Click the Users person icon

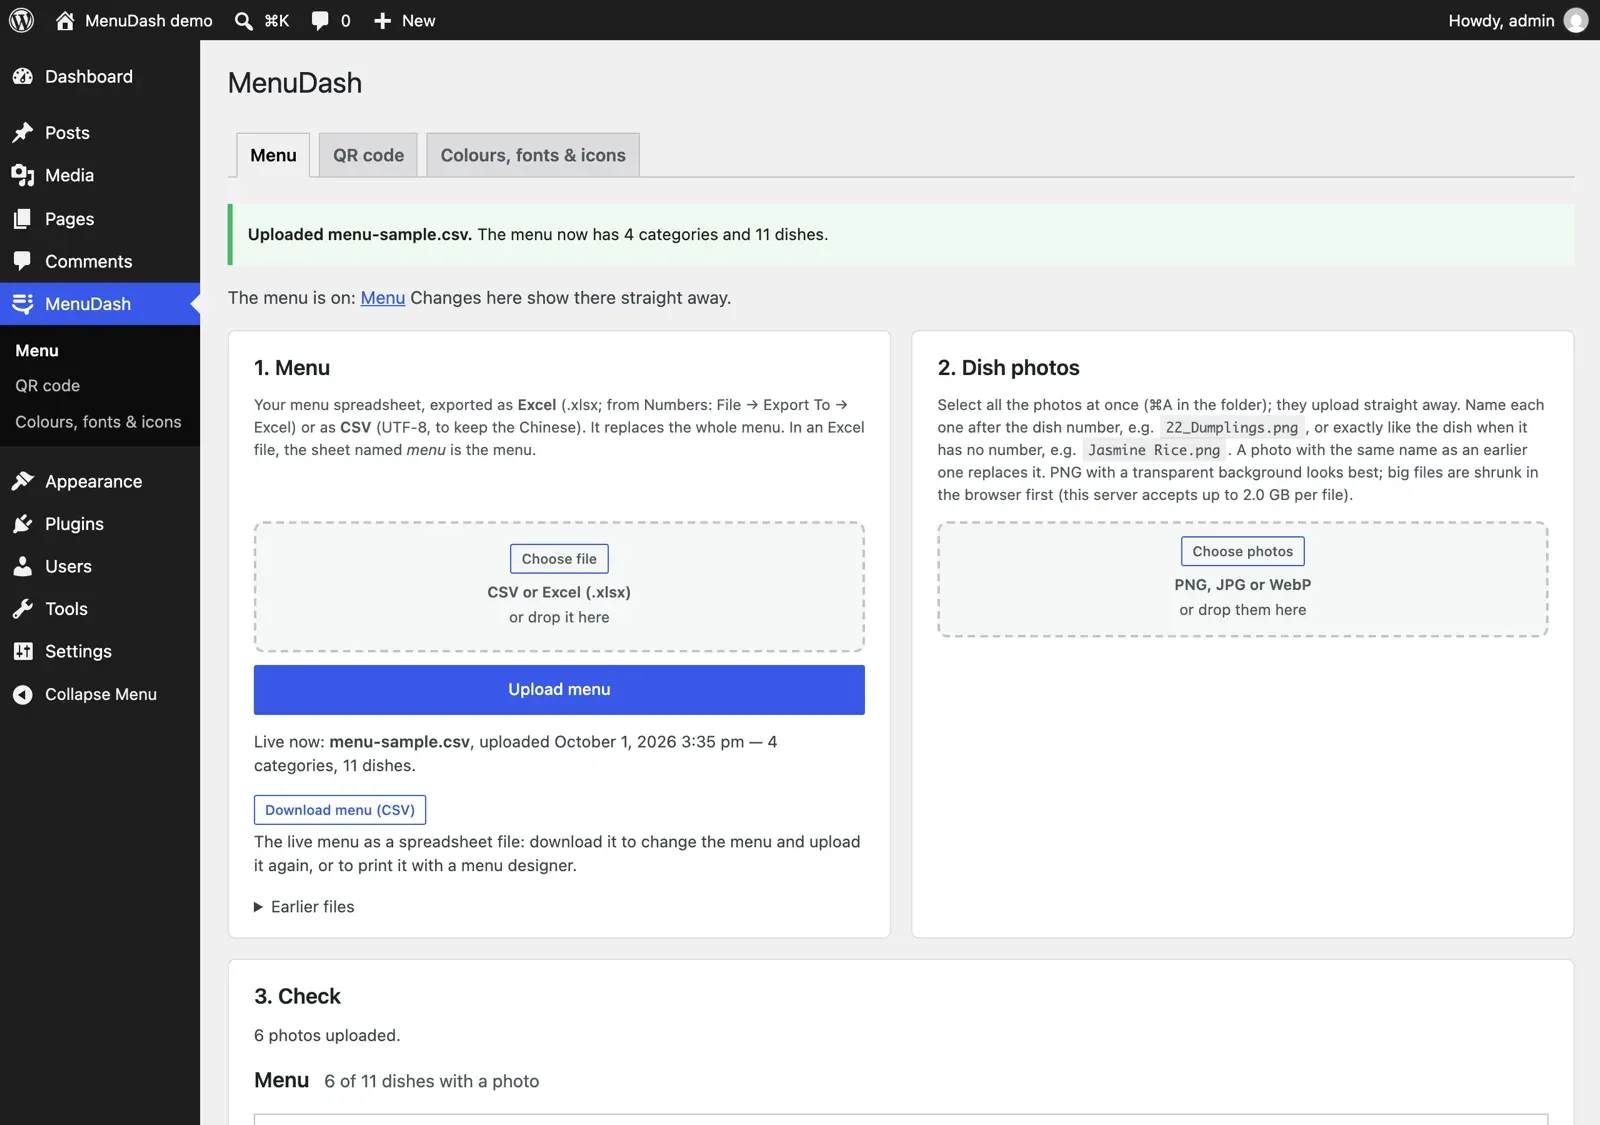[x=22, y=566]
